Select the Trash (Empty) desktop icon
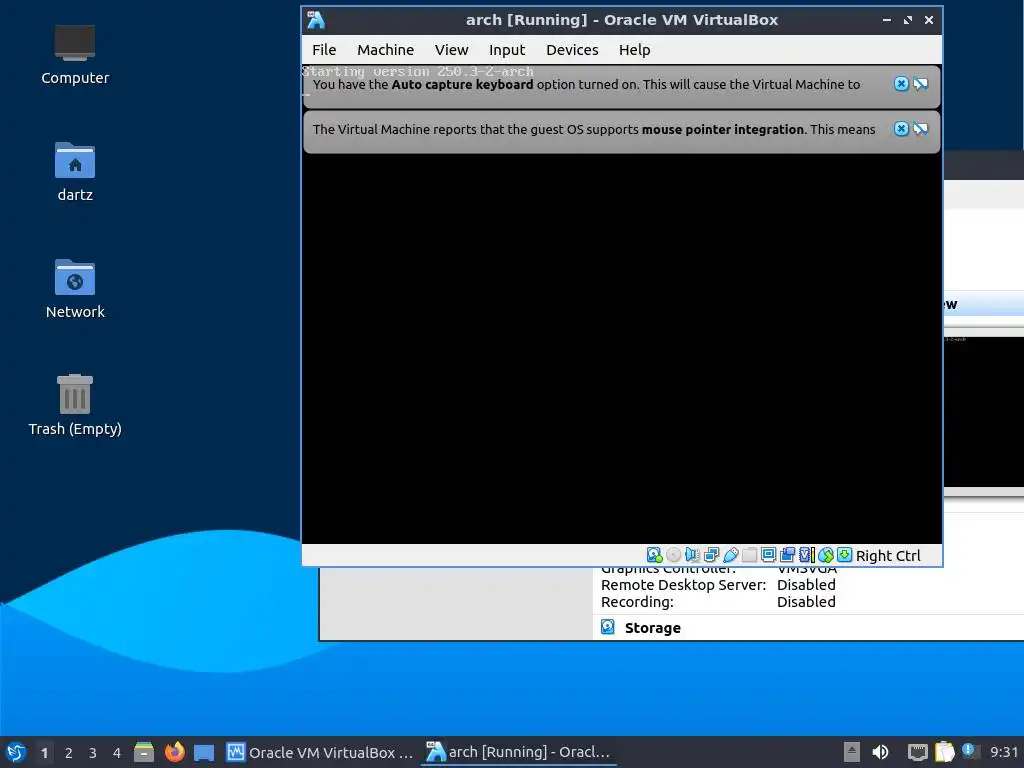The width and height of the screenshot is (1024, 768). (74, 405)
